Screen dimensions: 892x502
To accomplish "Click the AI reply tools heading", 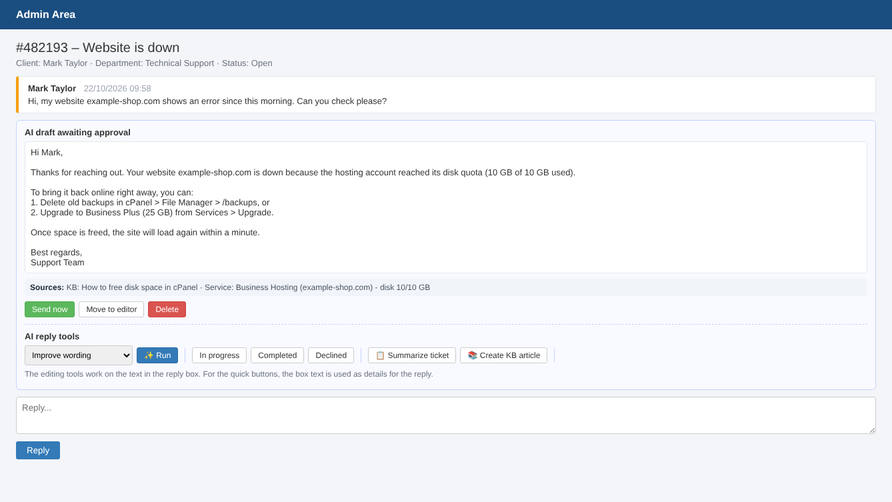I will coord(52,336).
